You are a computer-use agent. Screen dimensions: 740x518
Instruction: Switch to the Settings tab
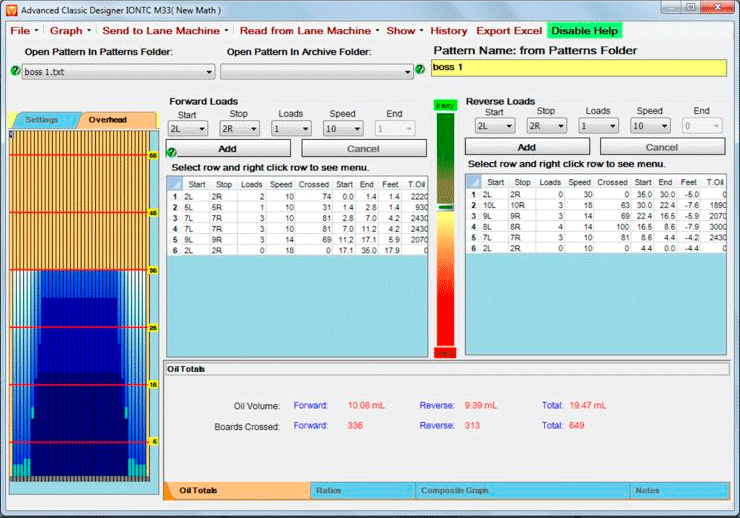(42, 119)
